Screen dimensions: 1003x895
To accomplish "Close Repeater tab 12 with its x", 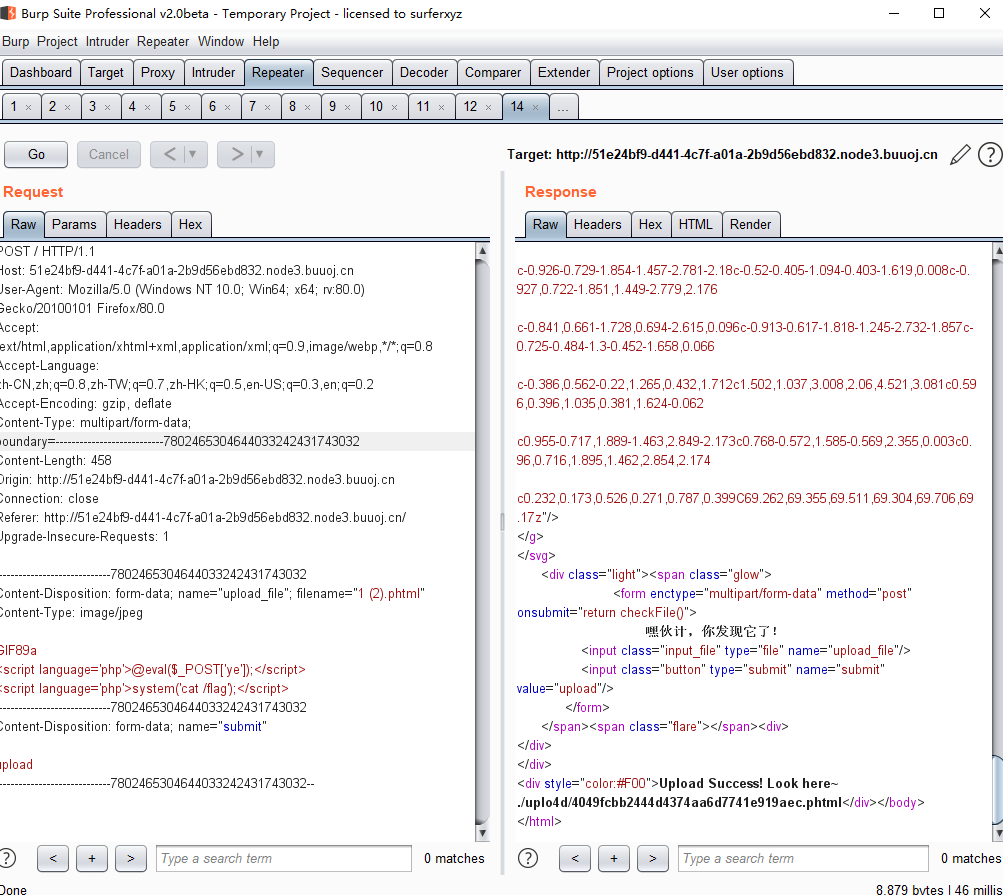I will click(x=489, y=107).
